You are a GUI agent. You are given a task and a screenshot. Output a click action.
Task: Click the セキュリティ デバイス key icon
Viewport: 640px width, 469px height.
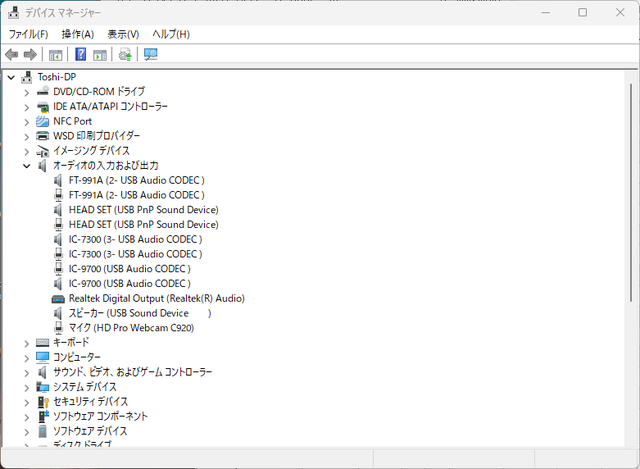pos(43,402)
